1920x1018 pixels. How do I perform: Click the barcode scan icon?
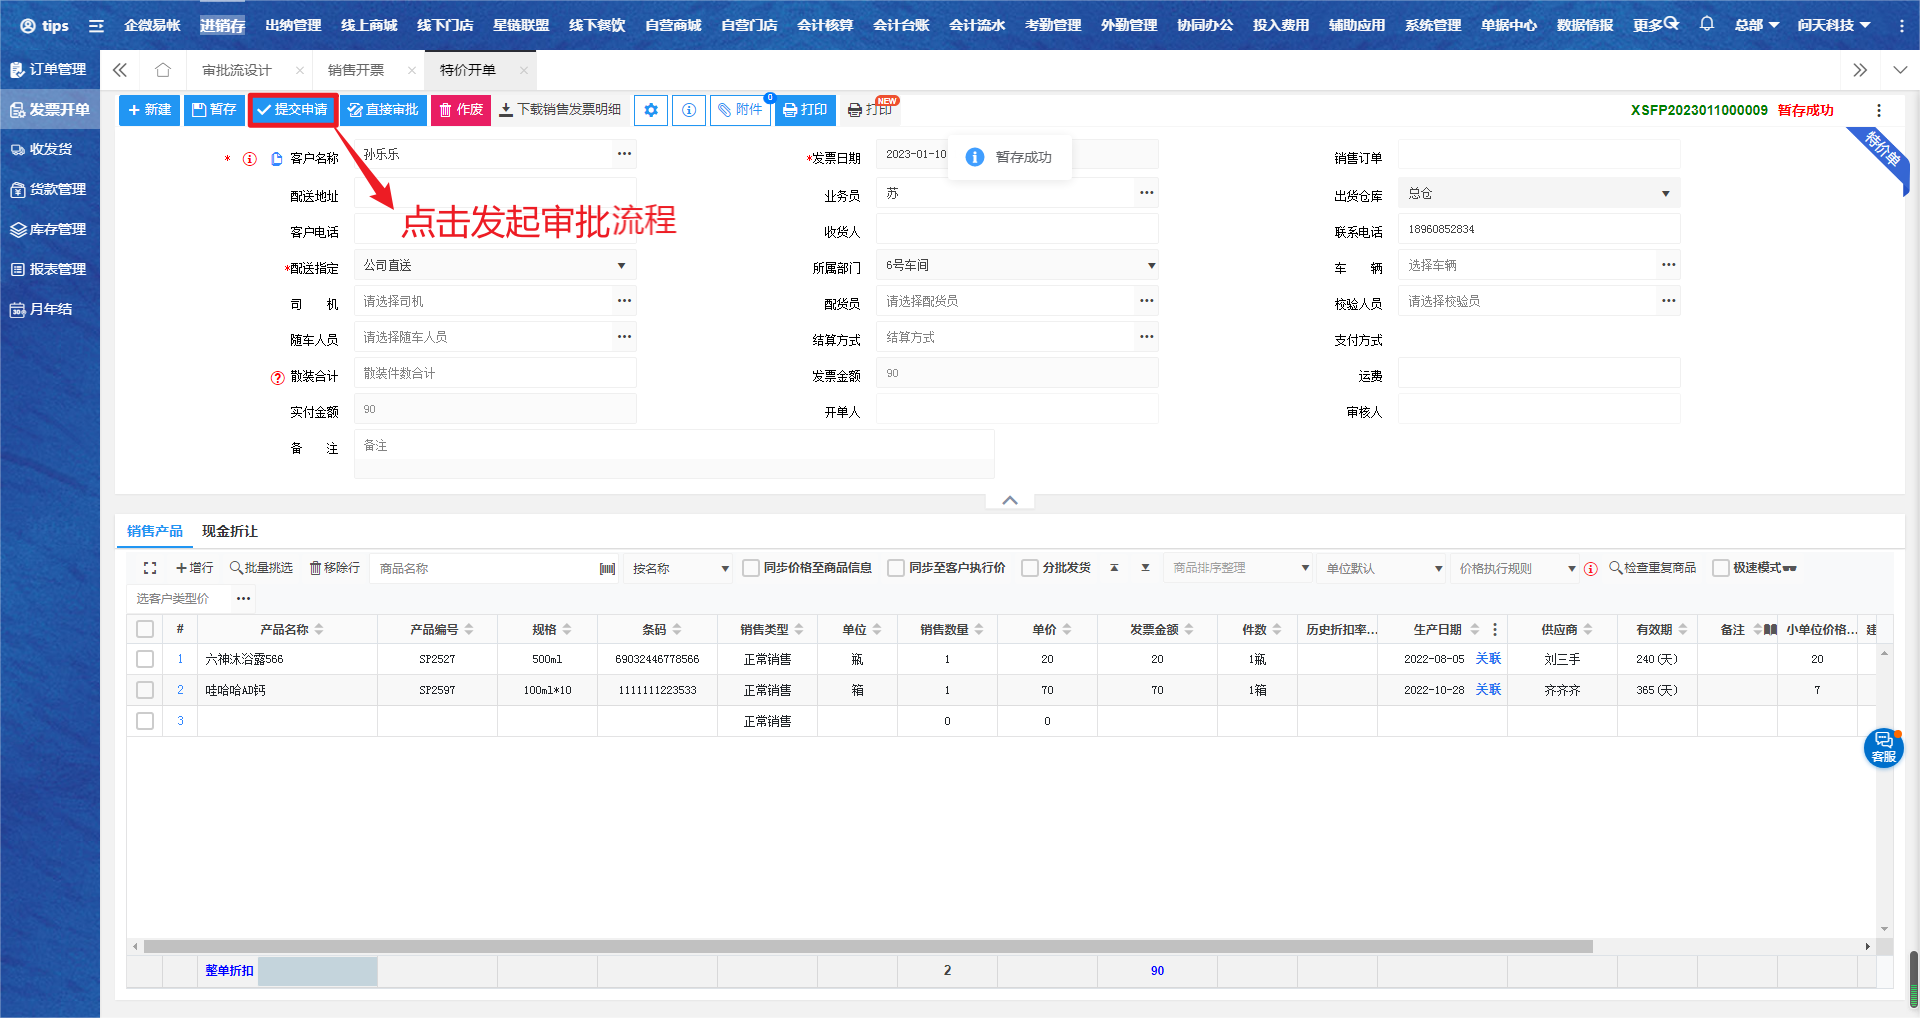coord(607,569)
